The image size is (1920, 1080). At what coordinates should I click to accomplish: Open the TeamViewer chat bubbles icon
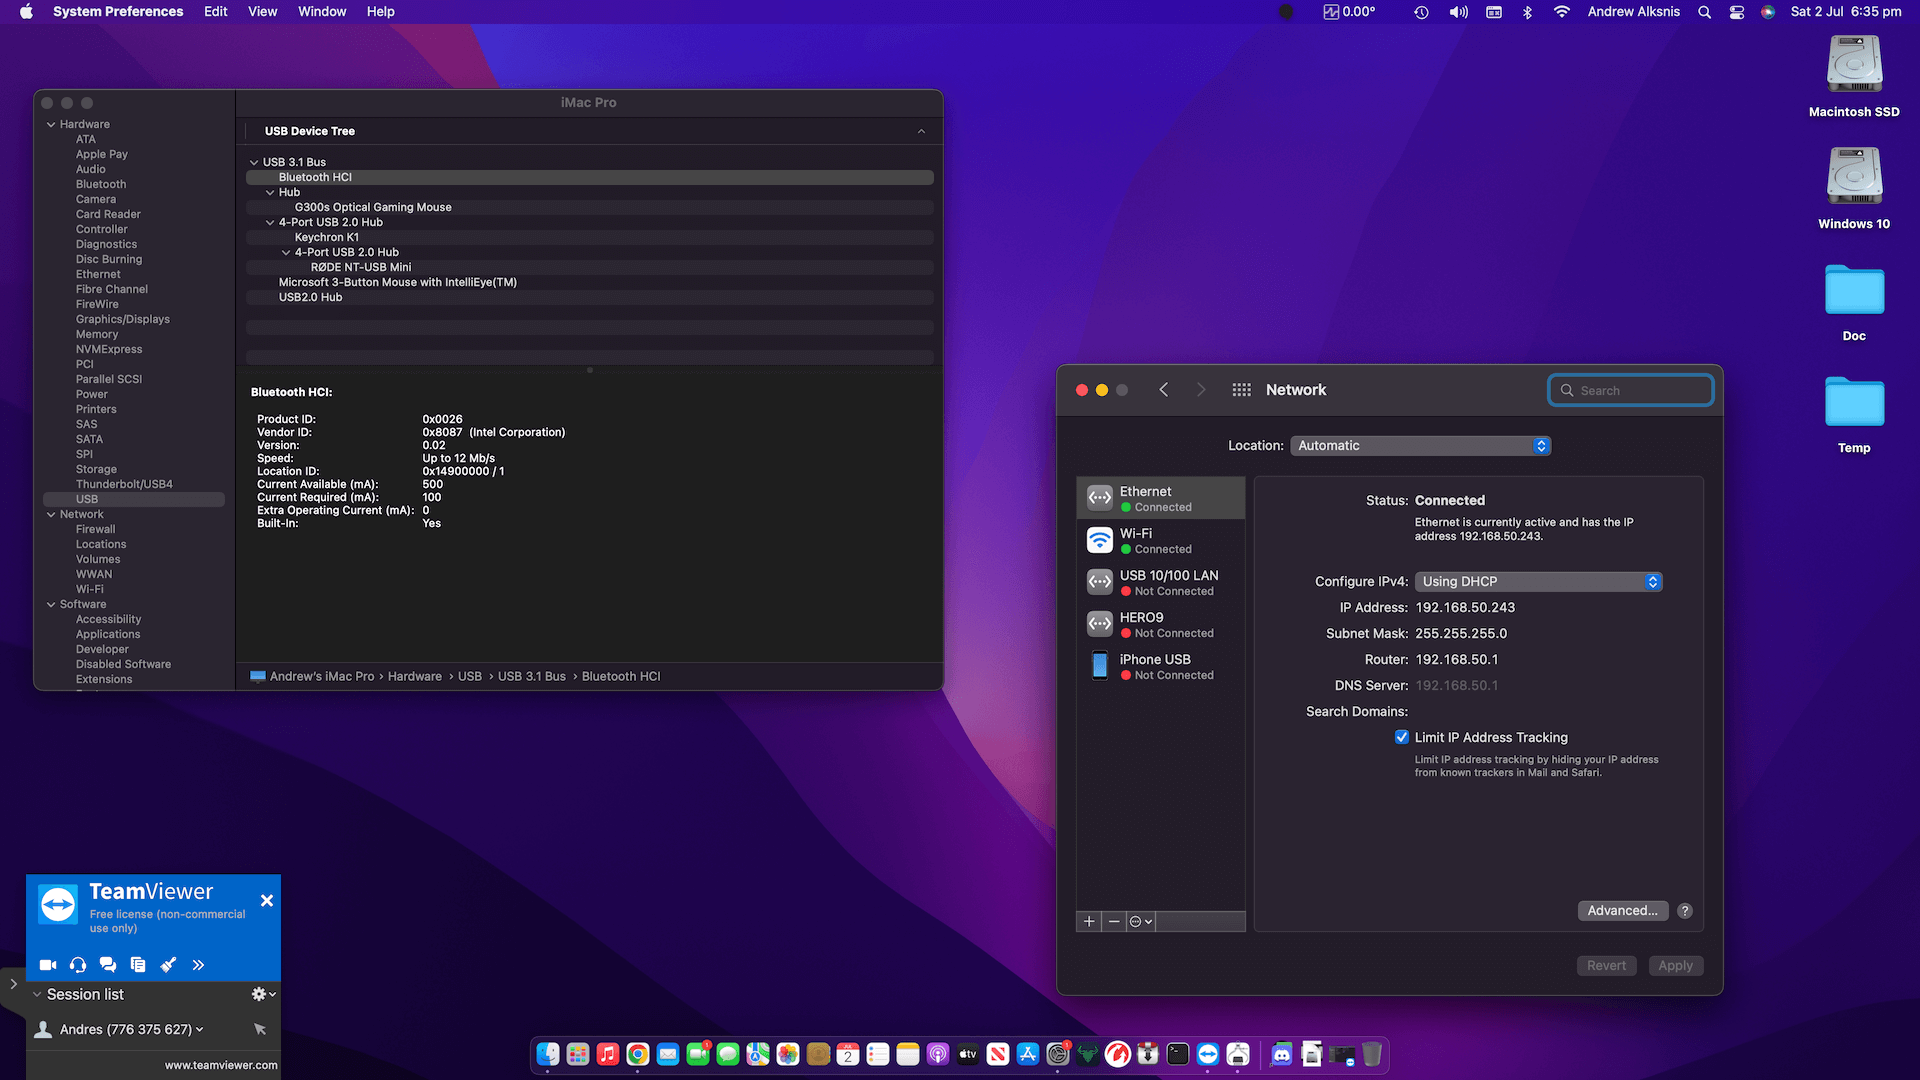click(x=108, y=965)
